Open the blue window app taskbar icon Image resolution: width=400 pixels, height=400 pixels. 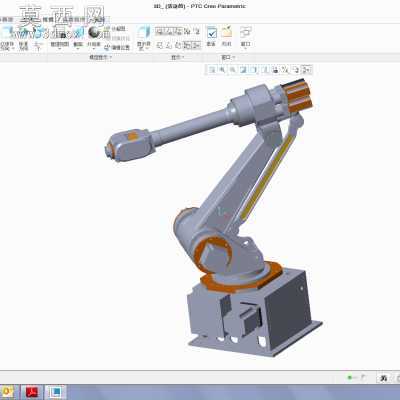point(55,392)
